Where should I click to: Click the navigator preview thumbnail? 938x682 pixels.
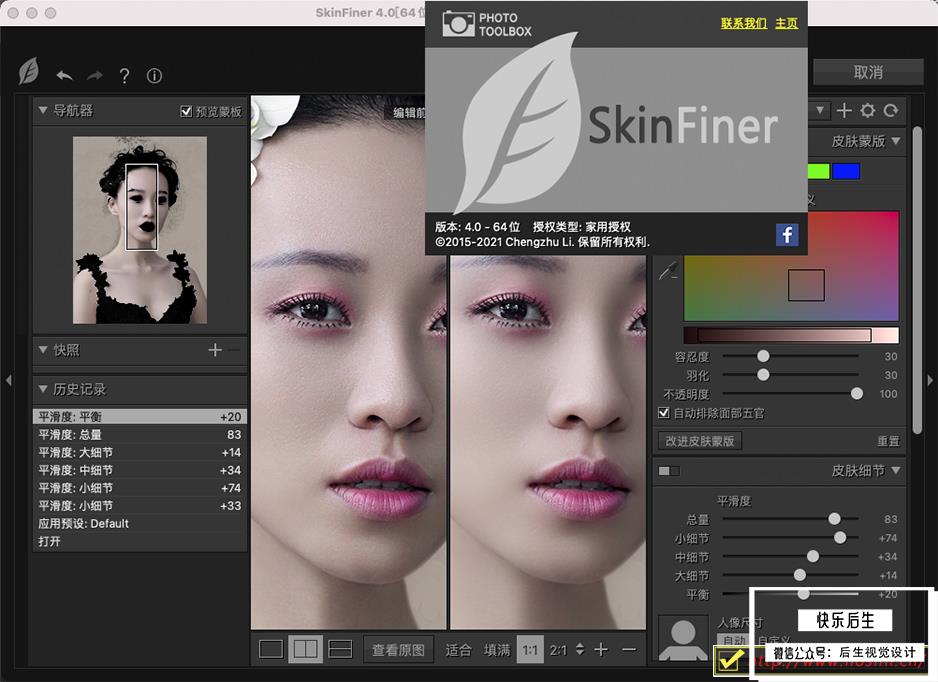point(140,230)
